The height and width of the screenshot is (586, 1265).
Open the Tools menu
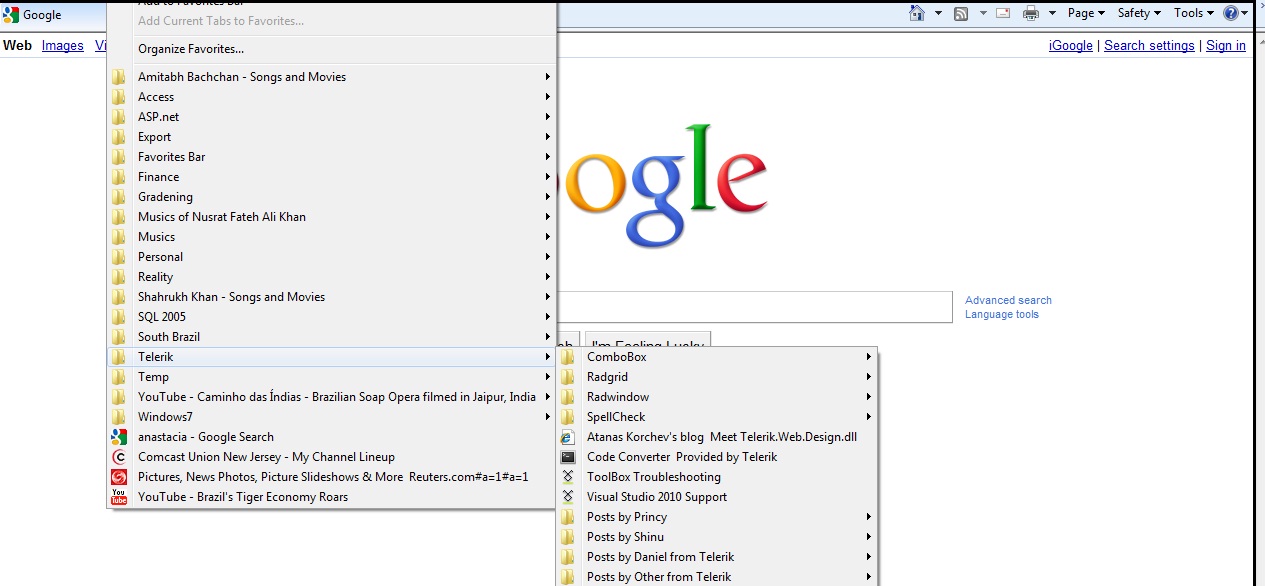pos(1194,13)
